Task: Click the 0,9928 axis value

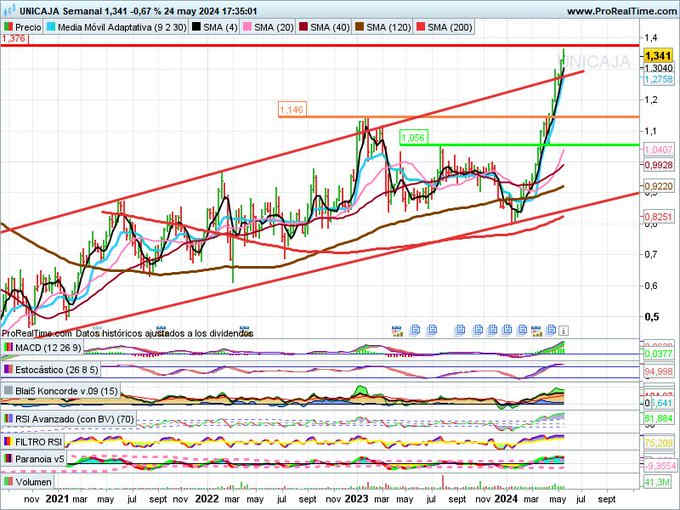Action: pyautogui.click(x=658, y=165)
